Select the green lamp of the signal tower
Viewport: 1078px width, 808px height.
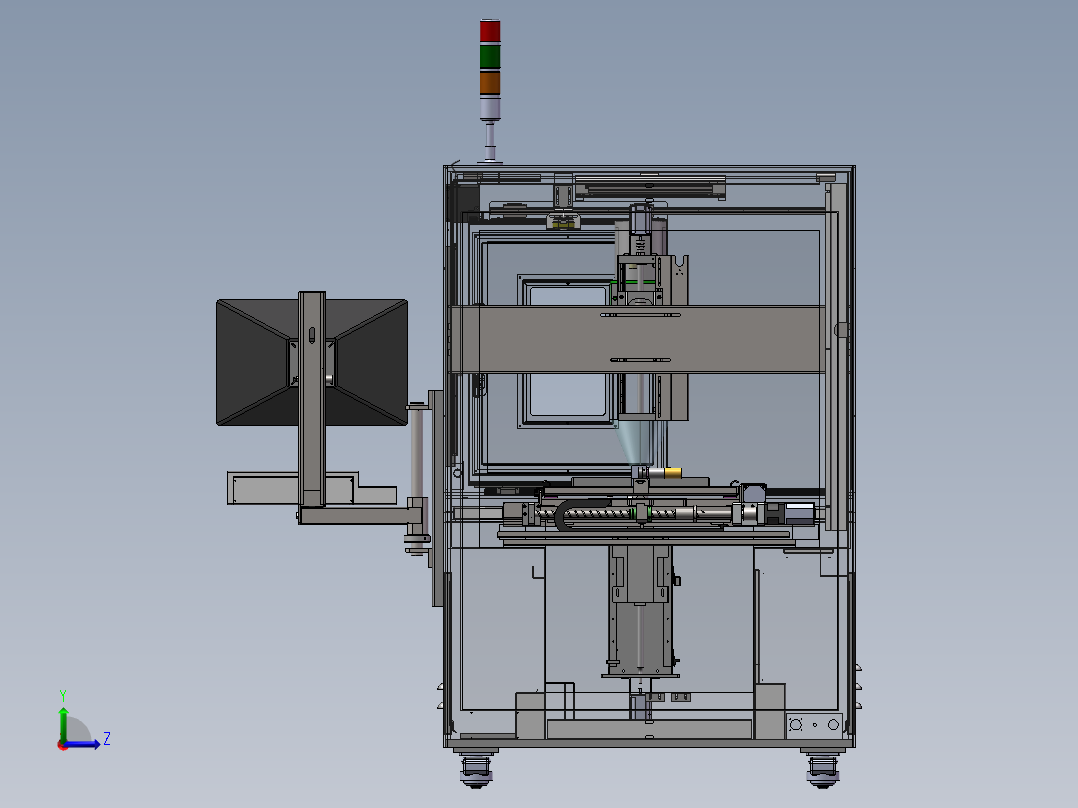(x=490, y=56)
